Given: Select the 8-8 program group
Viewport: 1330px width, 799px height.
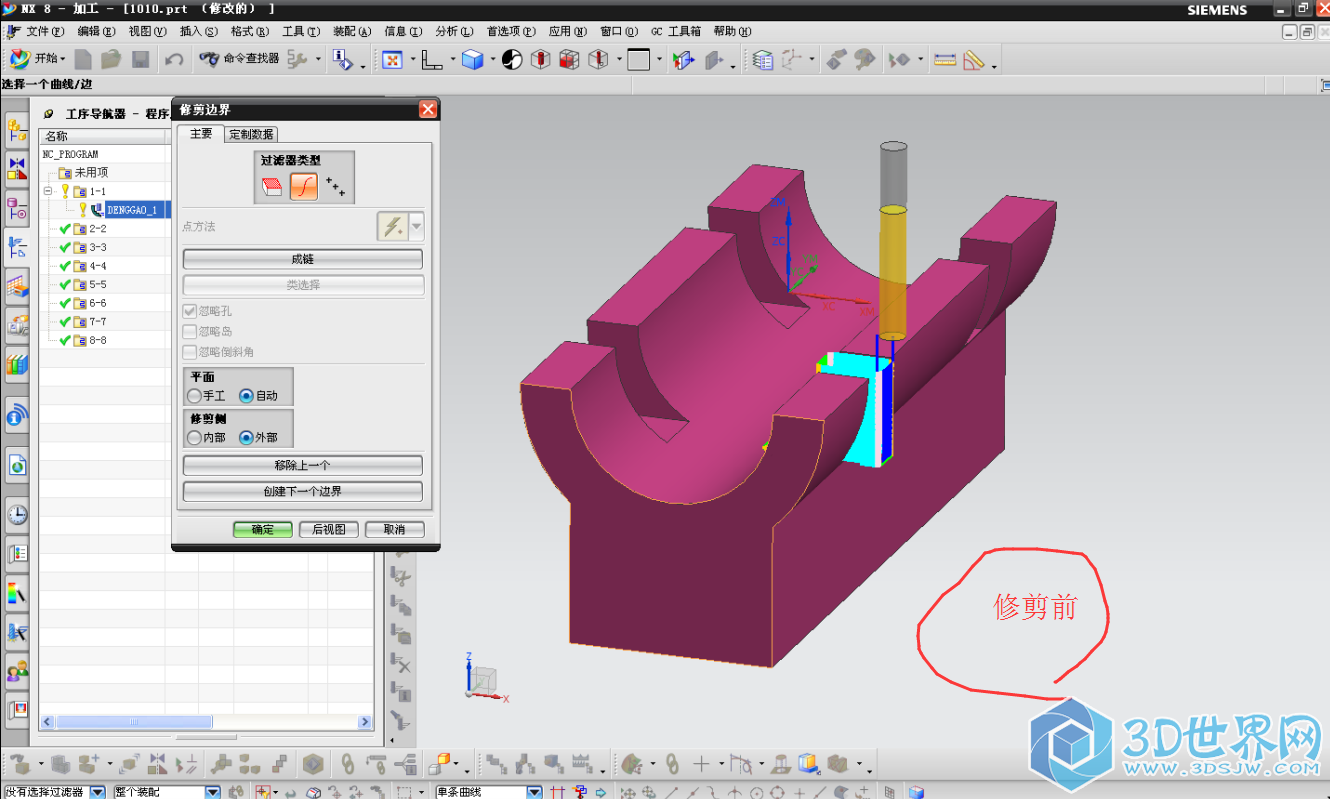Looking at the screenshot, I should (x=98, y=341).
